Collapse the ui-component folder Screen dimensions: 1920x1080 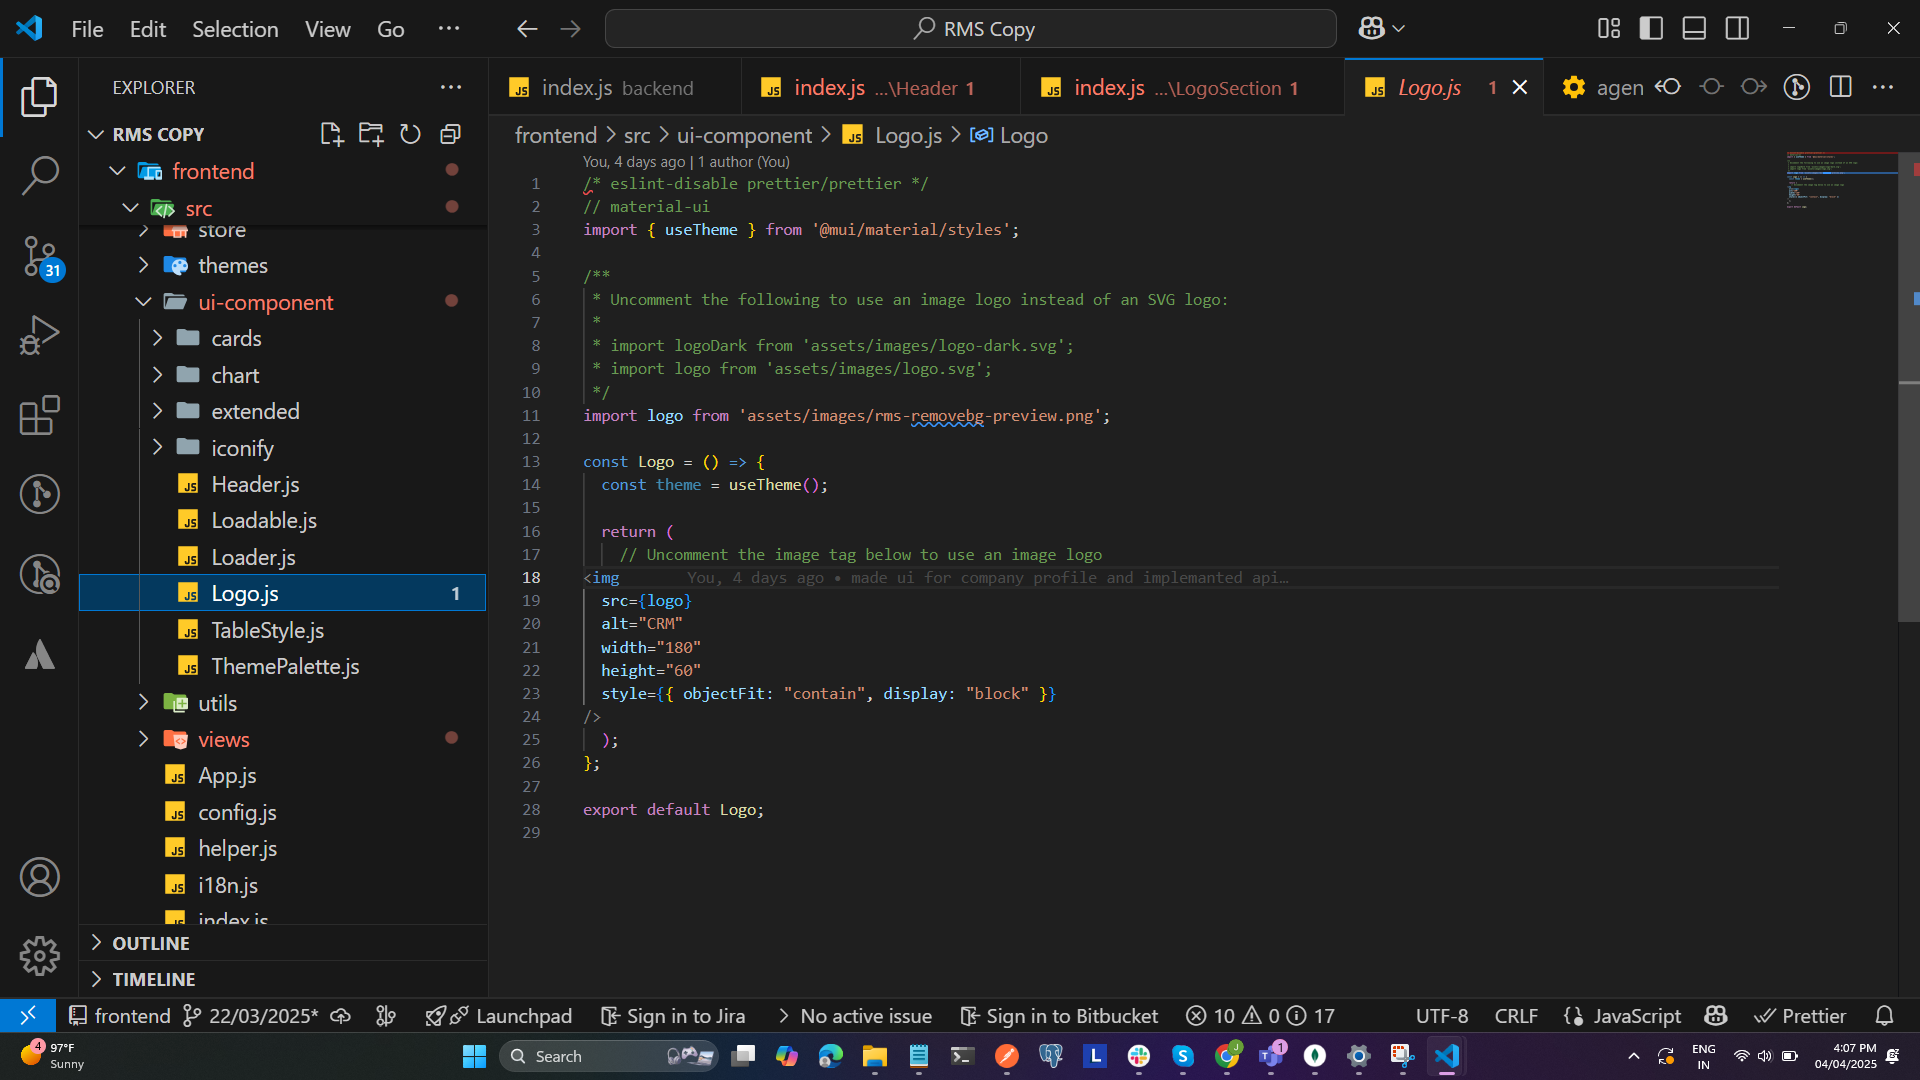tap(265, 302)
